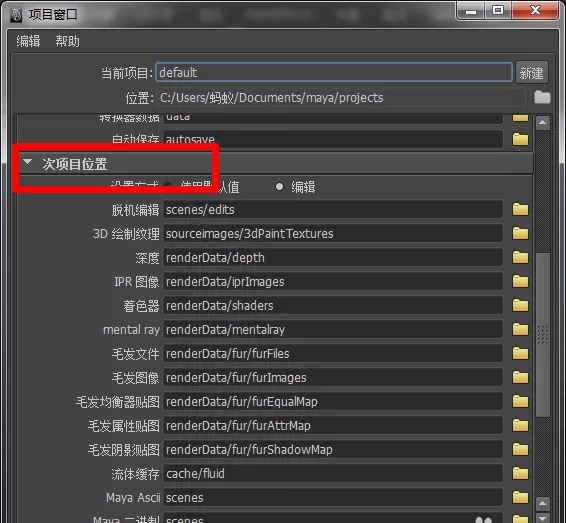Screen dimensions: 566x523
Task: Click the renderData/depth field
Action: coord(333,258)
